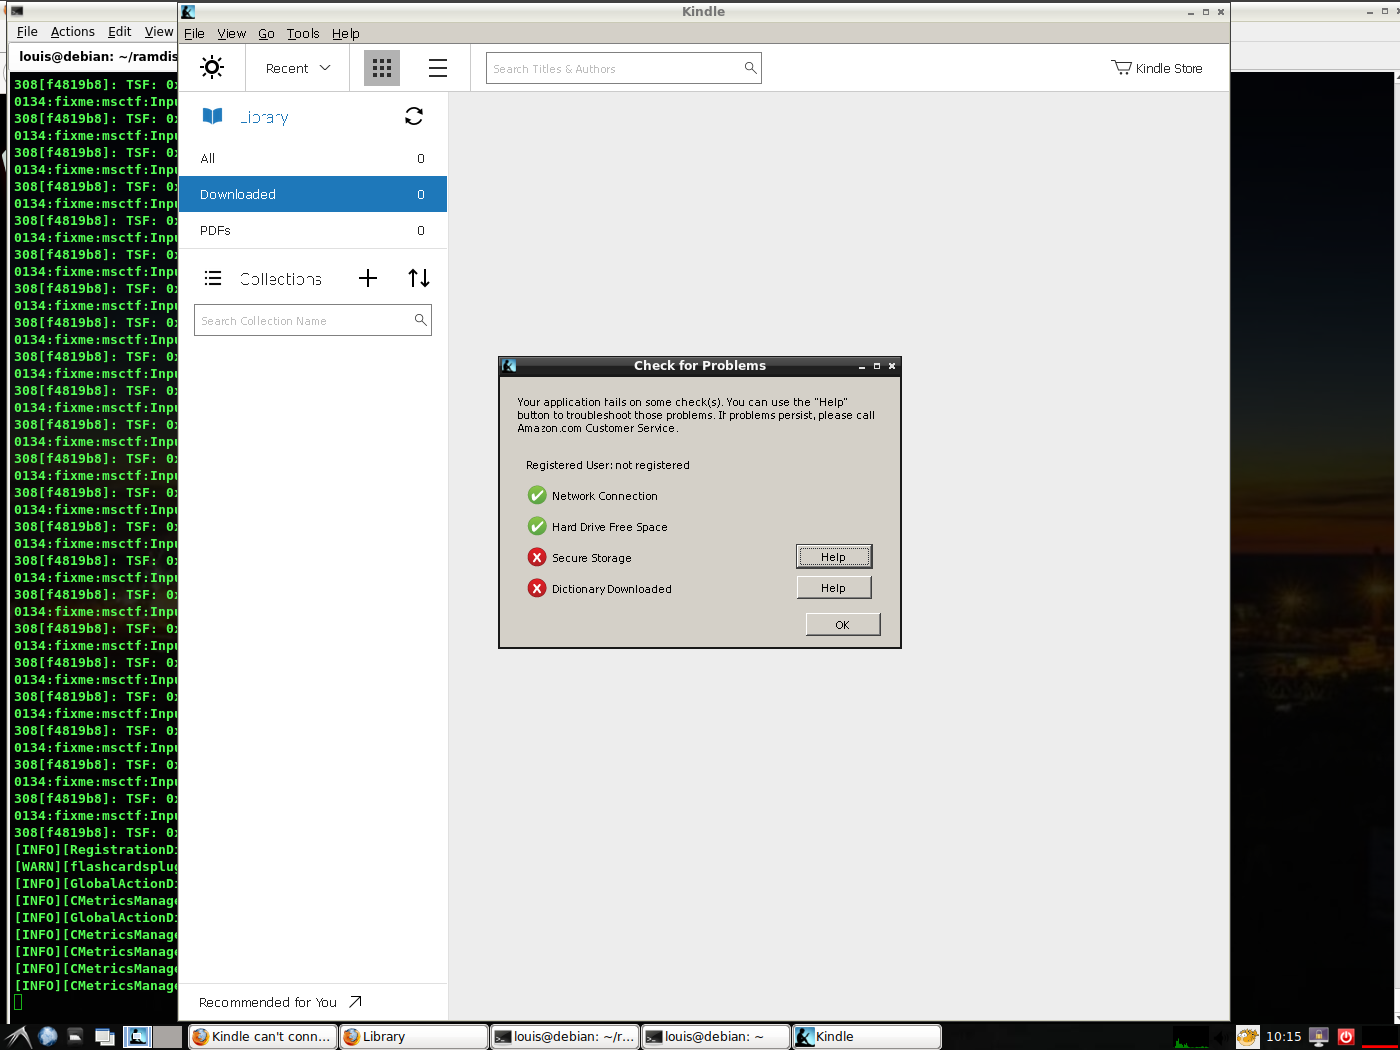Image resolution: width=1400 pixels, height=1050 pixels.
Task: Click the magnifier in the titles search box
Action: (x=750, y=68)
